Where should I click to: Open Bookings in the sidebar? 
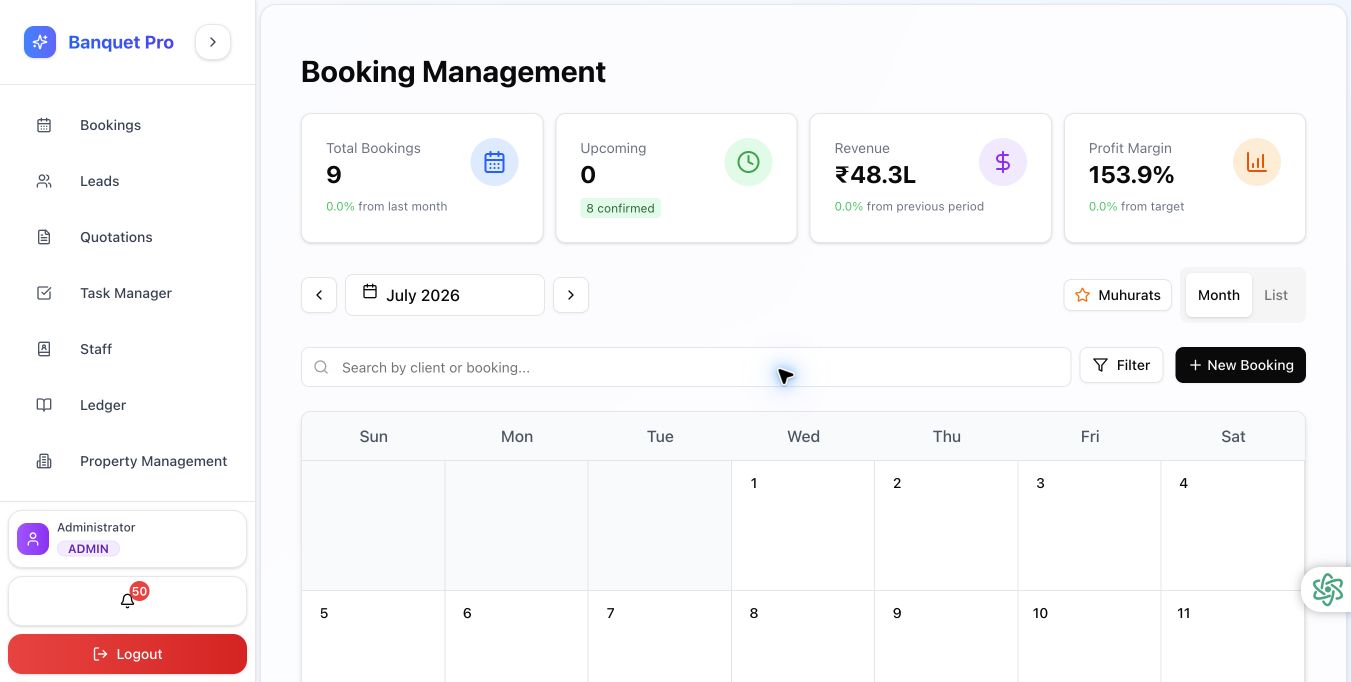click(128, 125)
